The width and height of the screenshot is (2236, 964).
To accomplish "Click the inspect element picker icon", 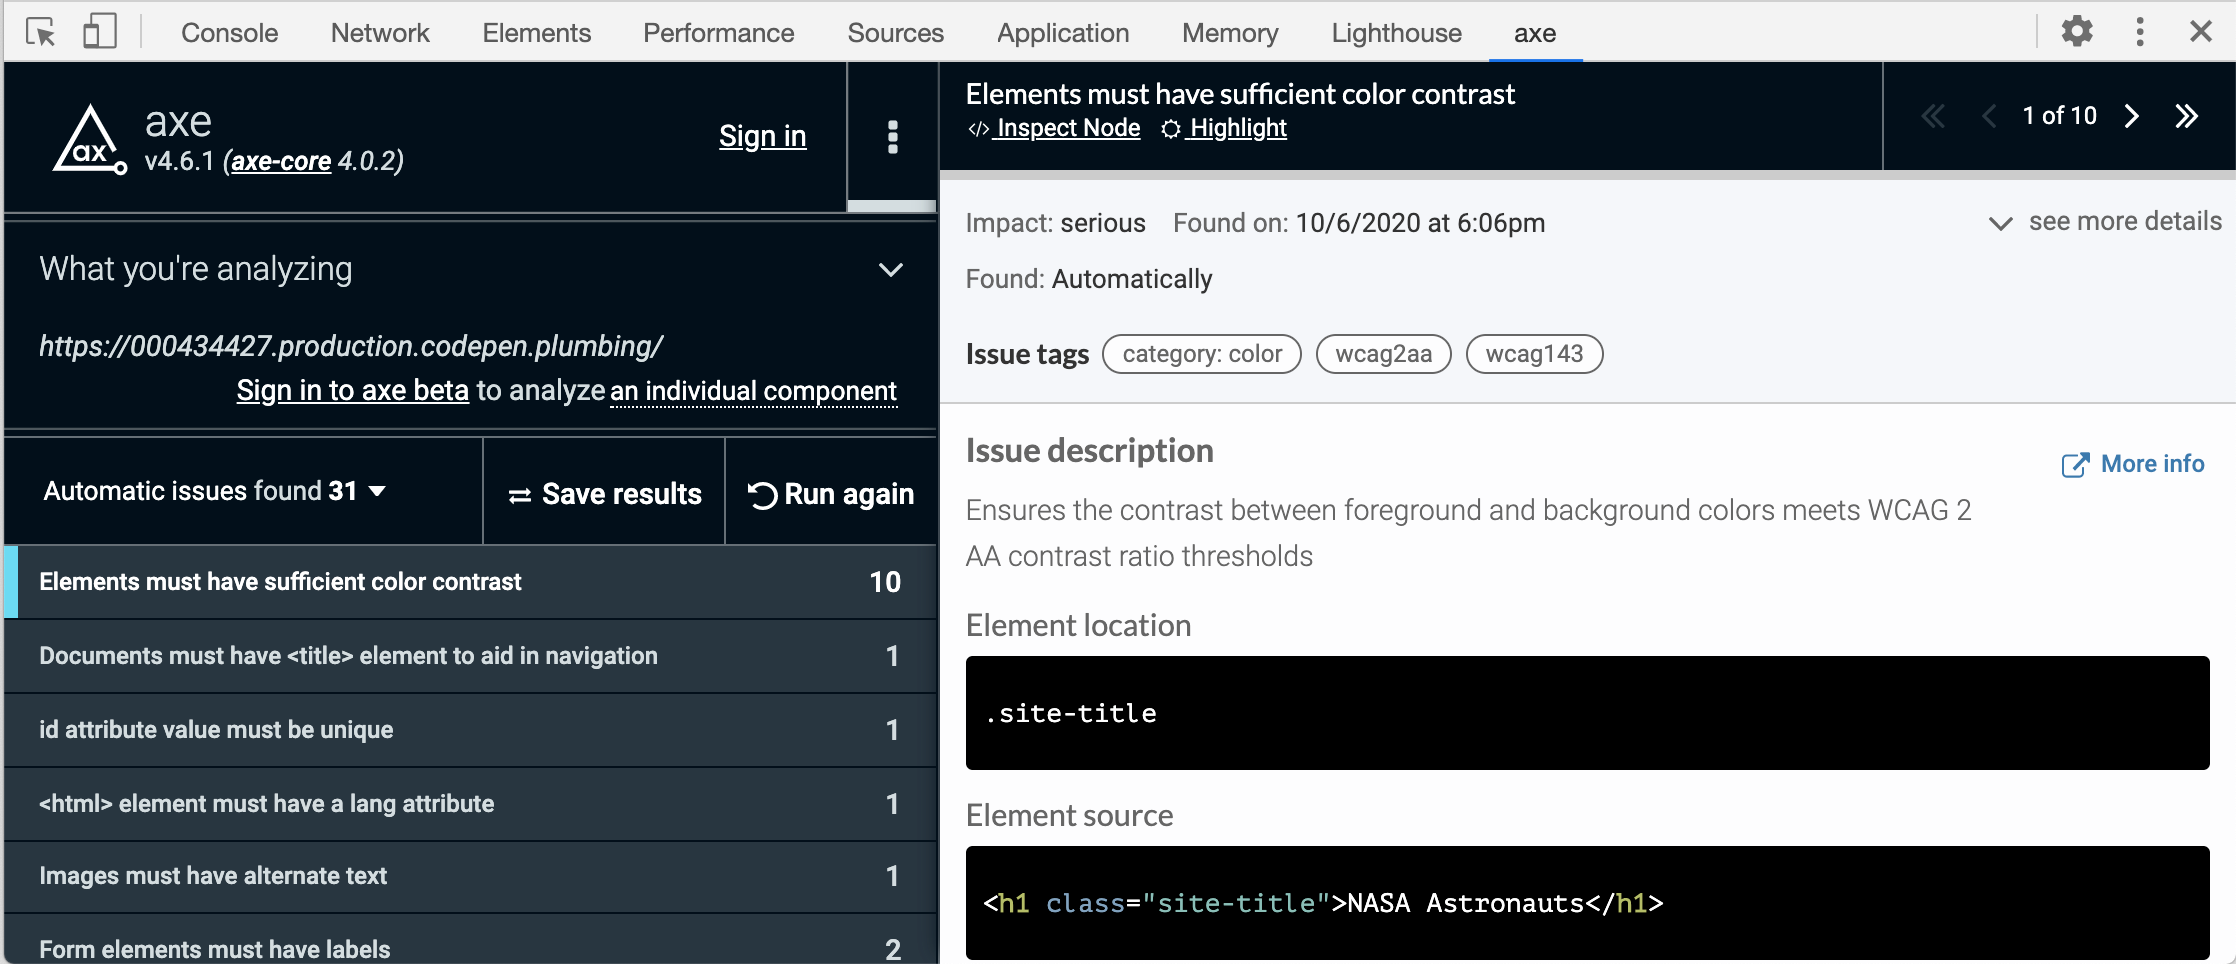I will 41,32.
